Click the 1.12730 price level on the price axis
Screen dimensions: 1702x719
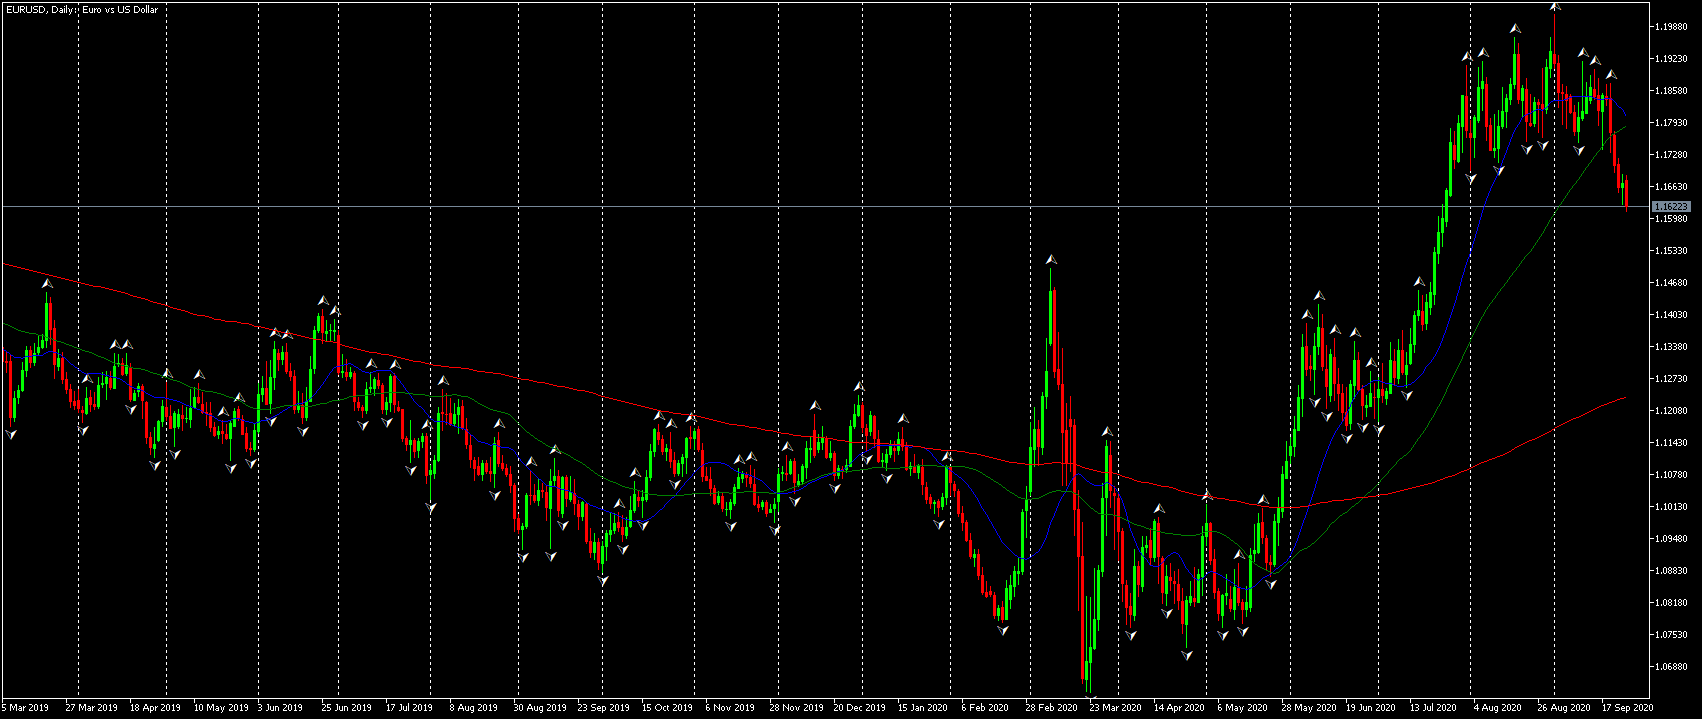[1671, 379]
